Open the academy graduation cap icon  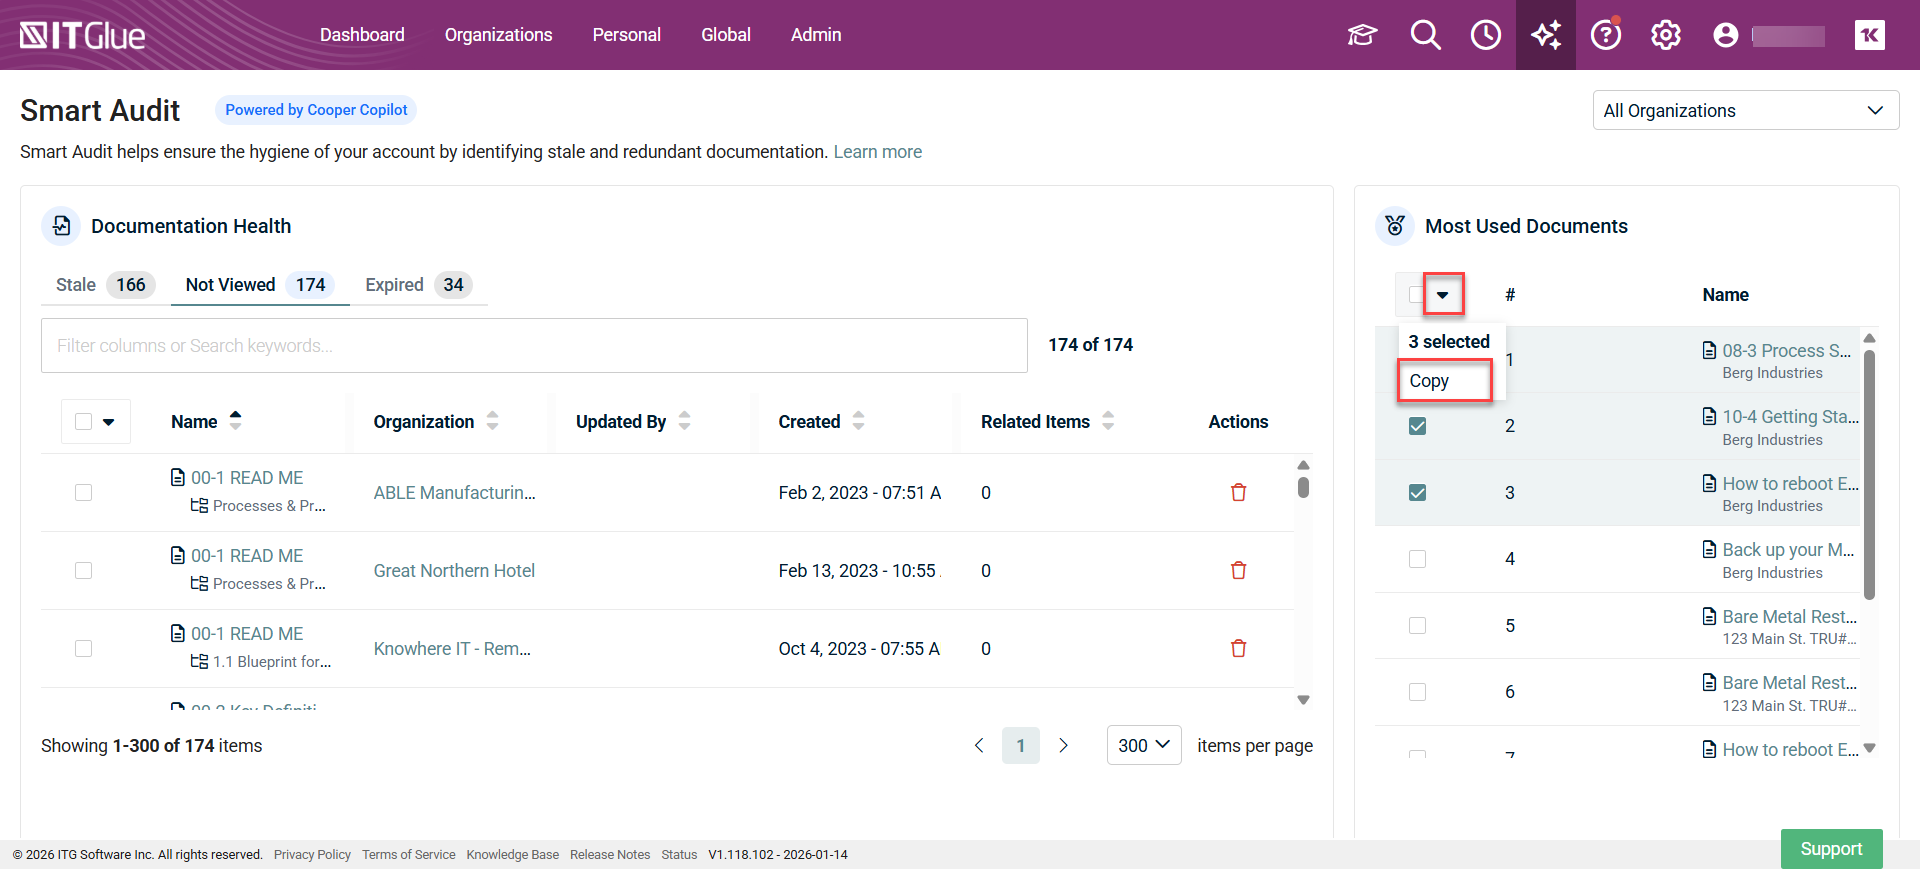1362,35
